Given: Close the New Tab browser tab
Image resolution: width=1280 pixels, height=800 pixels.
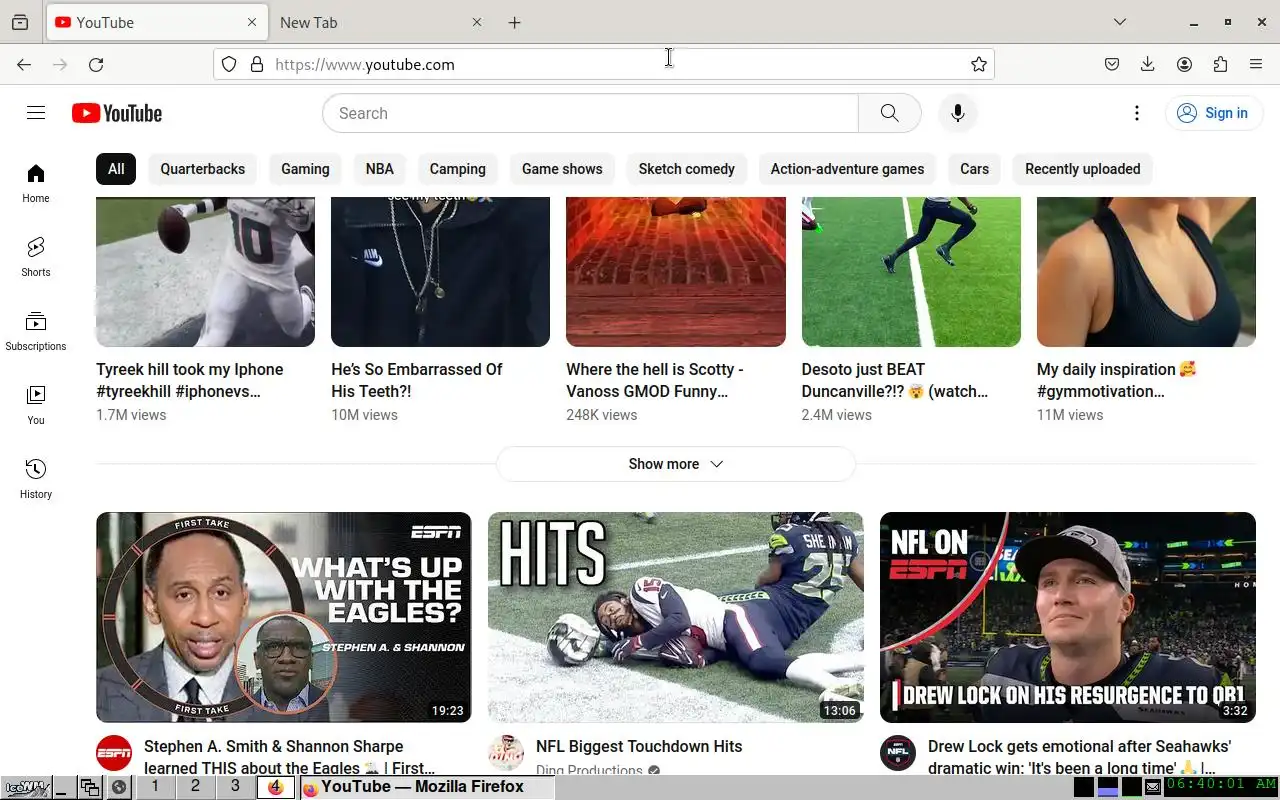Looking at the screenshot, I should [x=477, y=22].
